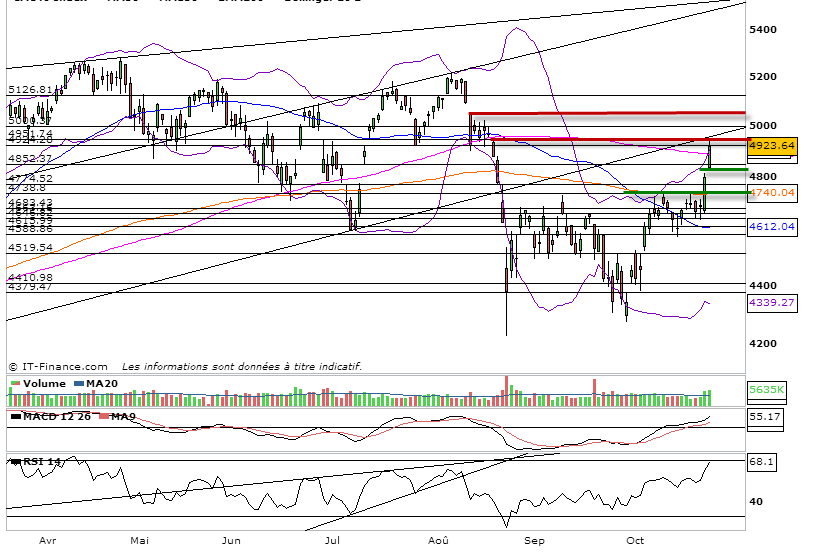This screenshot has width=817, height=555.
Task: Click the 4923.64 current price label
Action: pyautogui.click(x=772, y=146)
